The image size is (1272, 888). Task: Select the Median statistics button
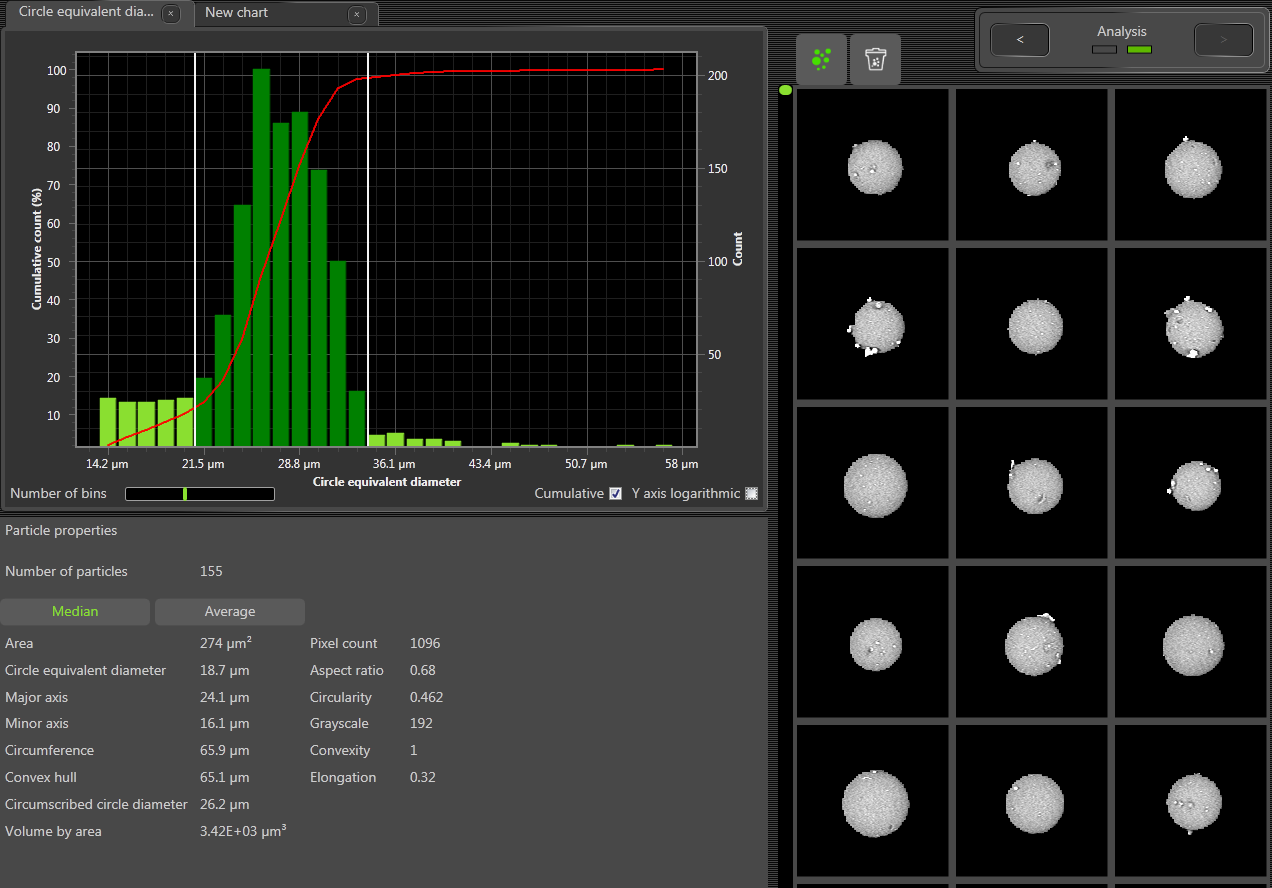pyautogui.click(x=75, y=611)
